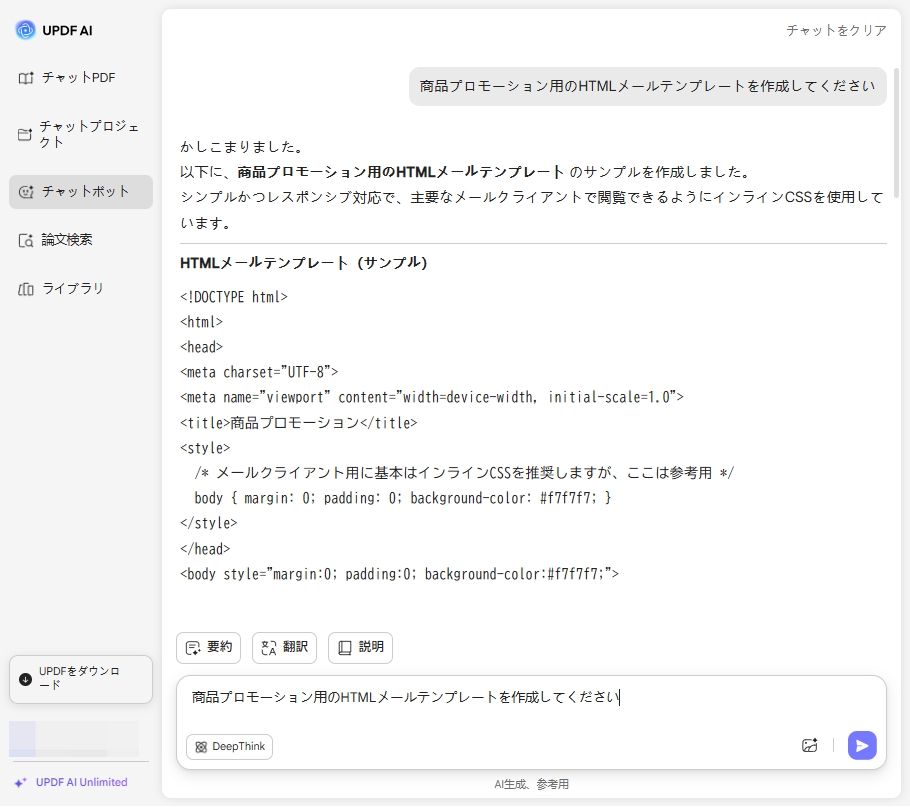Click the 翻訳 translate button
910x807 pixels.
pyautogui.click(x=284, y=647)
